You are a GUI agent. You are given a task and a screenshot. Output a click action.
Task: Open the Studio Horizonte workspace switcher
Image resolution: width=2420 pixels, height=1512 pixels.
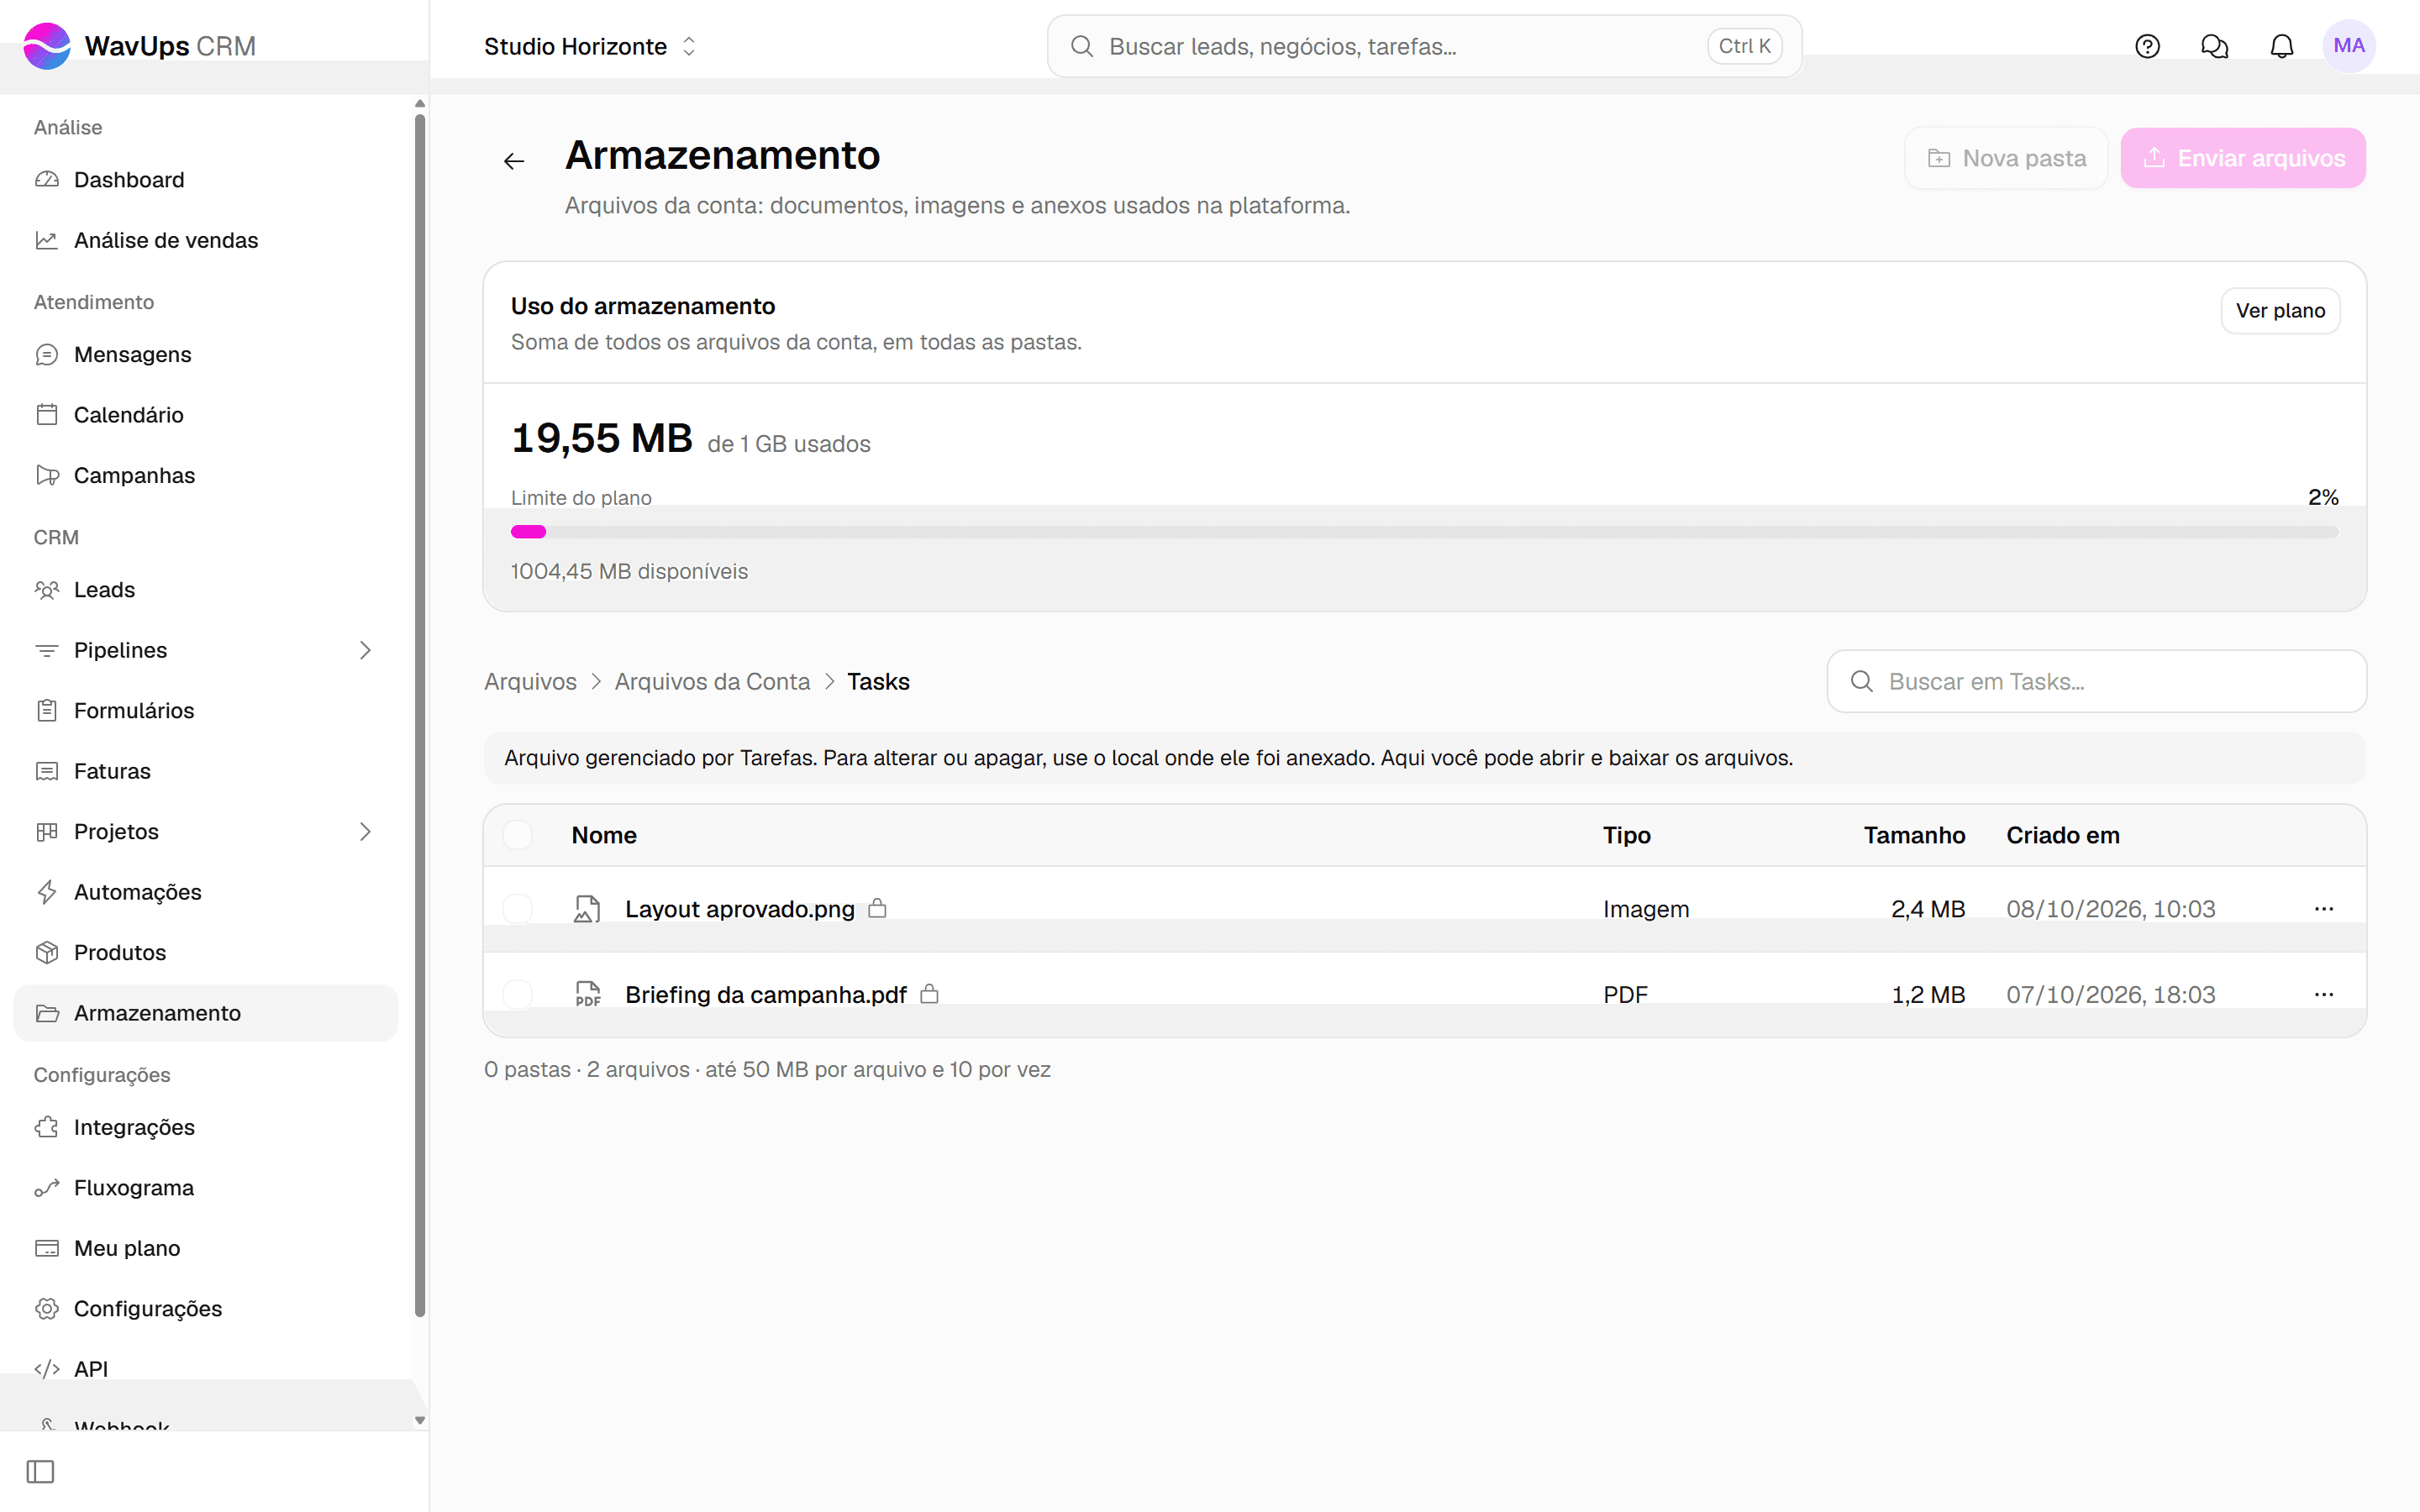[x=590, y=46]
